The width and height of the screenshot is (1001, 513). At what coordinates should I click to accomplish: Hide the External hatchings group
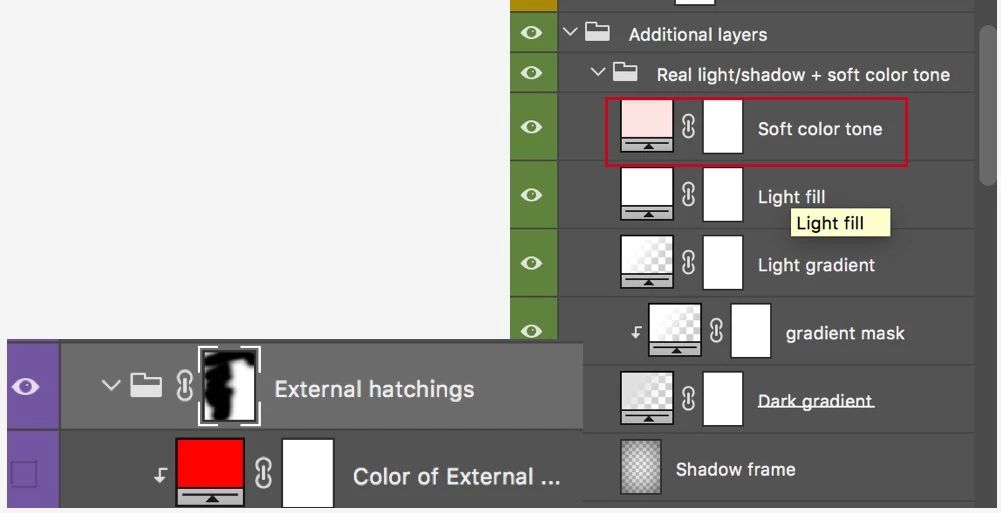26,386
